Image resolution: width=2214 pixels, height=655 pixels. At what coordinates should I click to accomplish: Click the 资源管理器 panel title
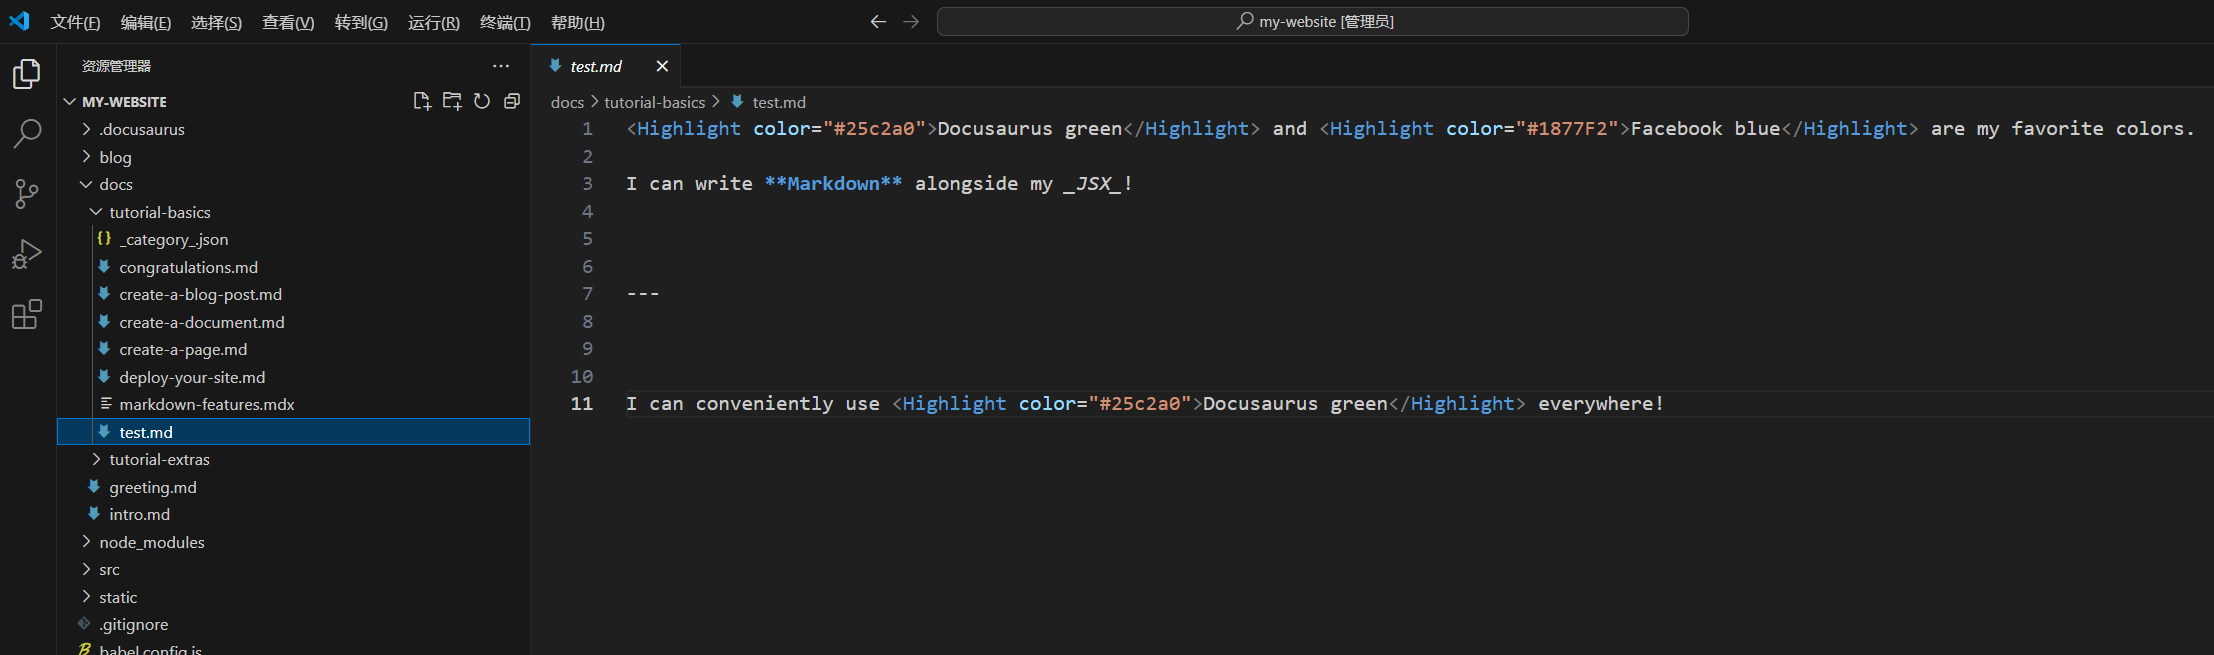coord(116,66)
